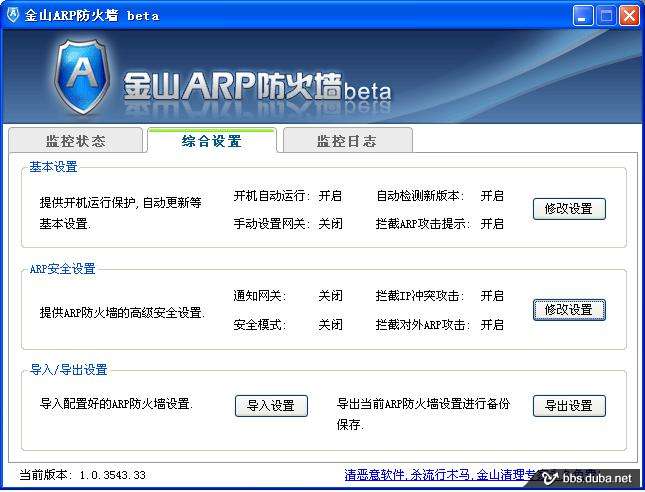Open the 清恶意软件 杀流行木马 link
The height and width of the screenshot is (492, 645).
(x=440, y=475)
